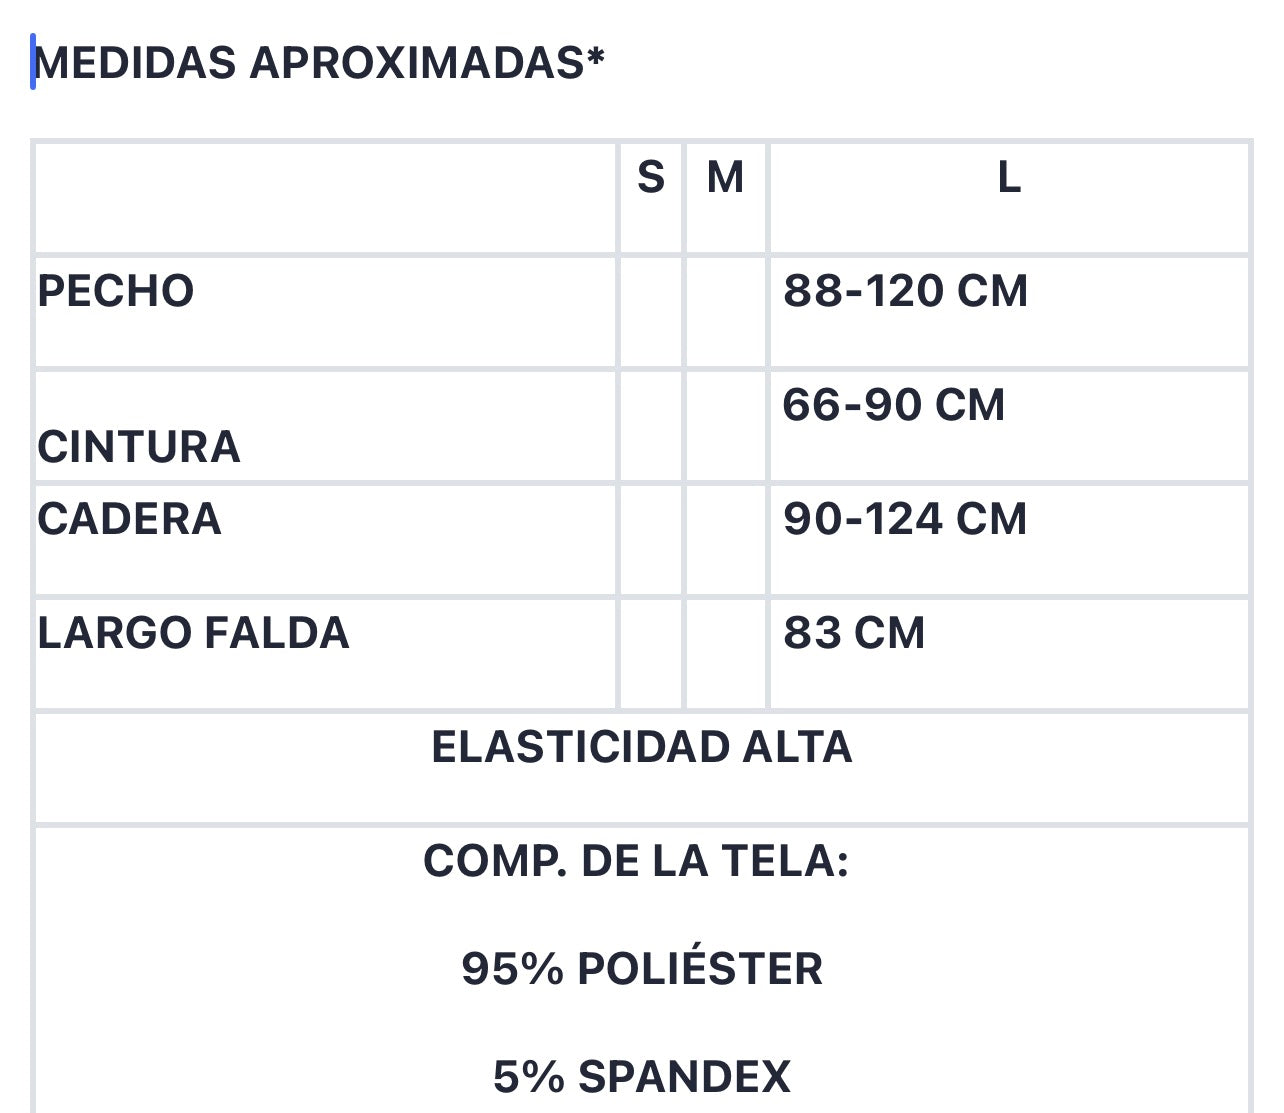Screen dimensions: 1284x1113
Task: Click the PECHO row label
Action: (x=116, y=291)
